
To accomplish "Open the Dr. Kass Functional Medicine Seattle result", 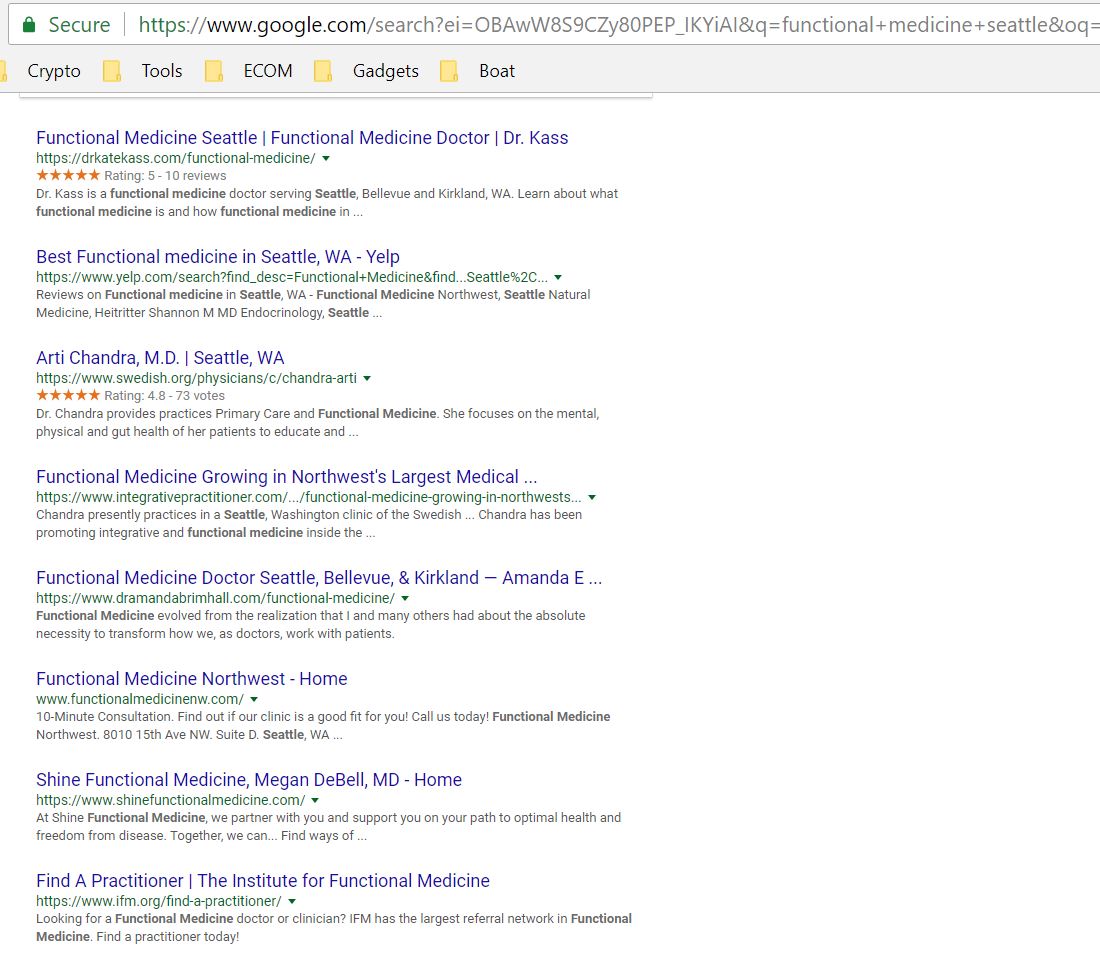I will pyautogui.click(x=302, y=138).
